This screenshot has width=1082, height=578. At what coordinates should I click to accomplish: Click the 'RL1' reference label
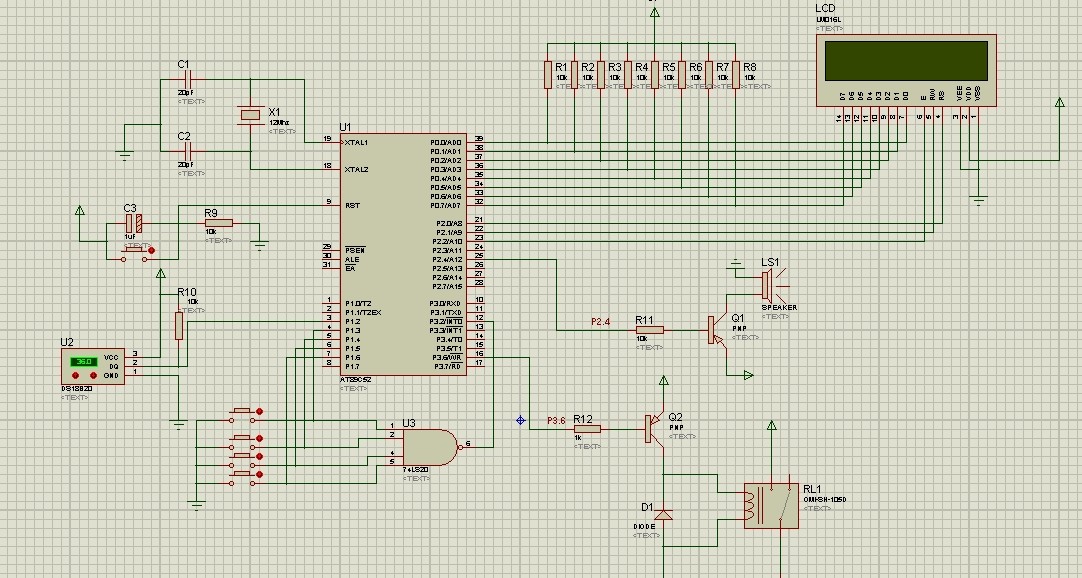coord(813,489)
